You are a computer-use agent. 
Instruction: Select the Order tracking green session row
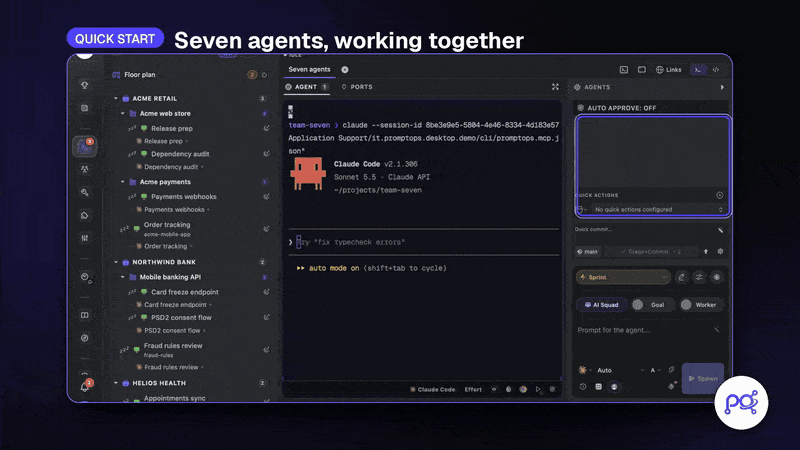(x=166, y=228)
